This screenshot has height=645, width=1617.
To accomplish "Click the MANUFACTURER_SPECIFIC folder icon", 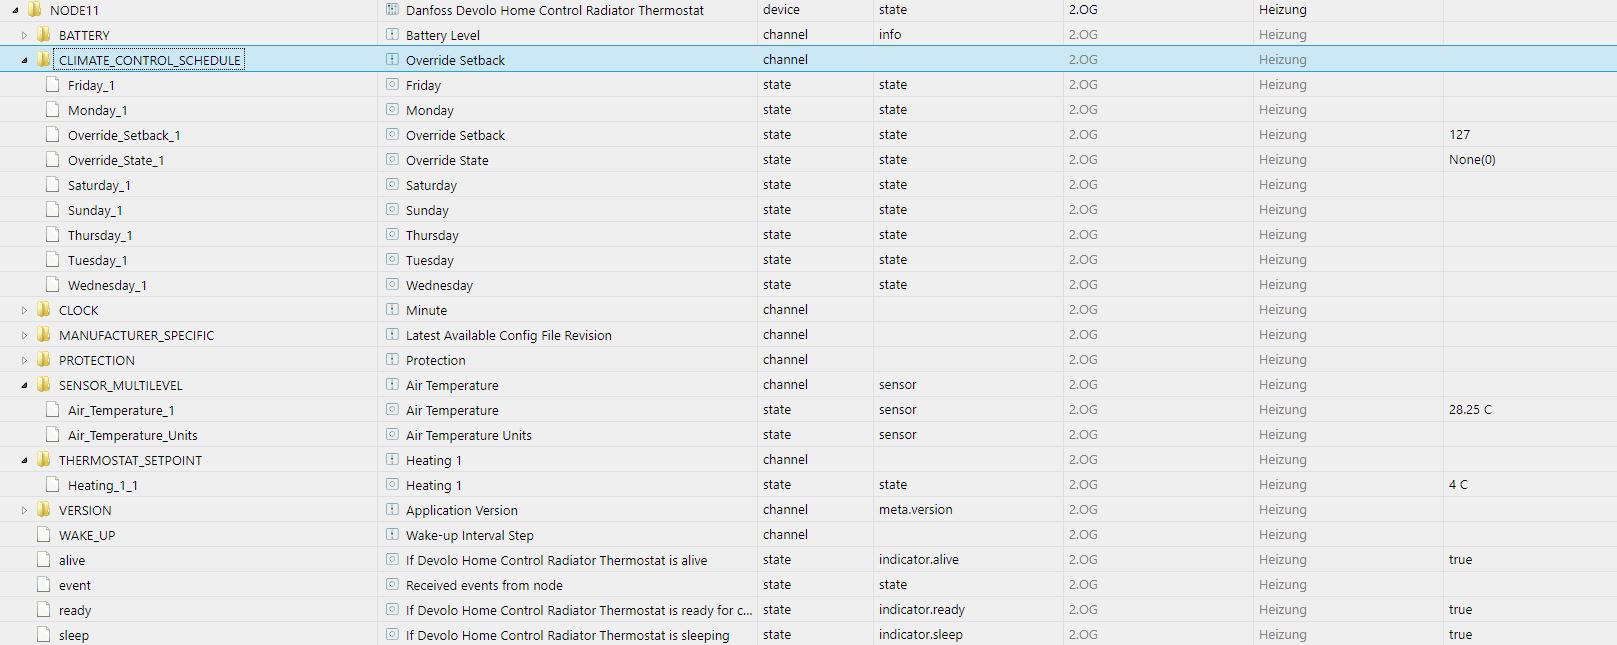I will point(44,335).
